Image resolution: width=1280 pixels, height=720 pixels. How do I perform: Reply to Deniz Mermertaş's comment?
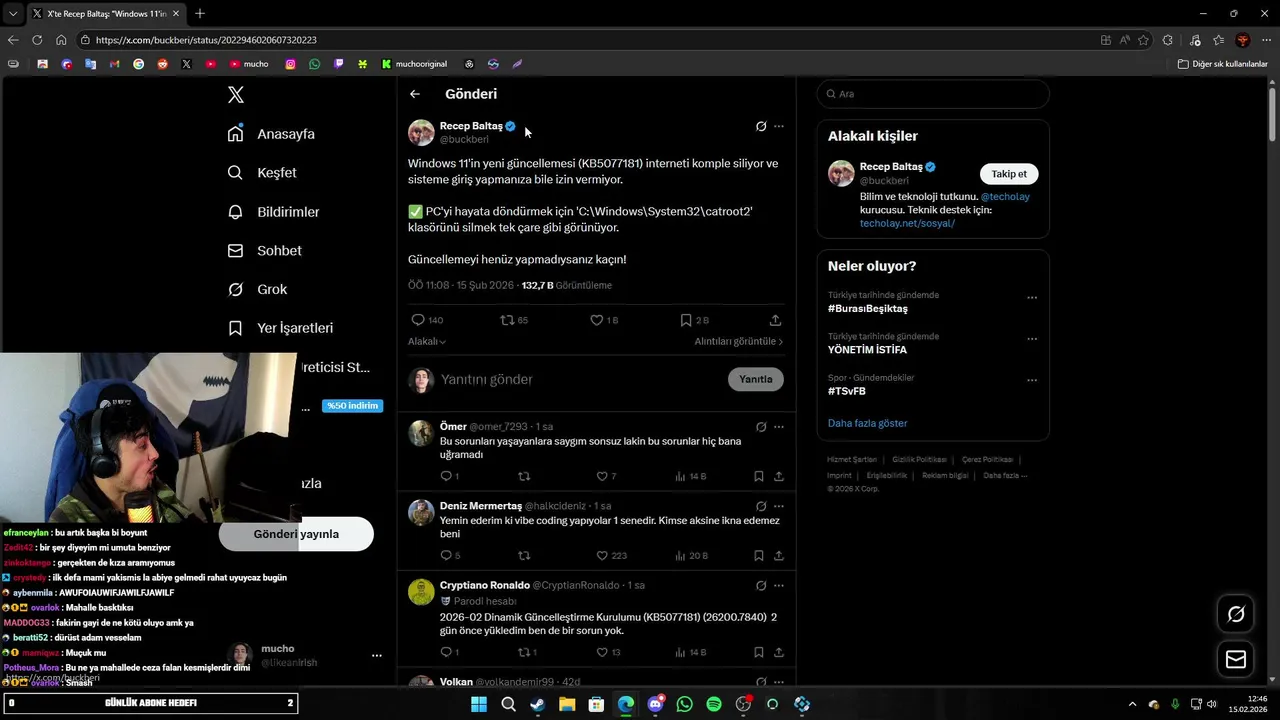[450, 556]
